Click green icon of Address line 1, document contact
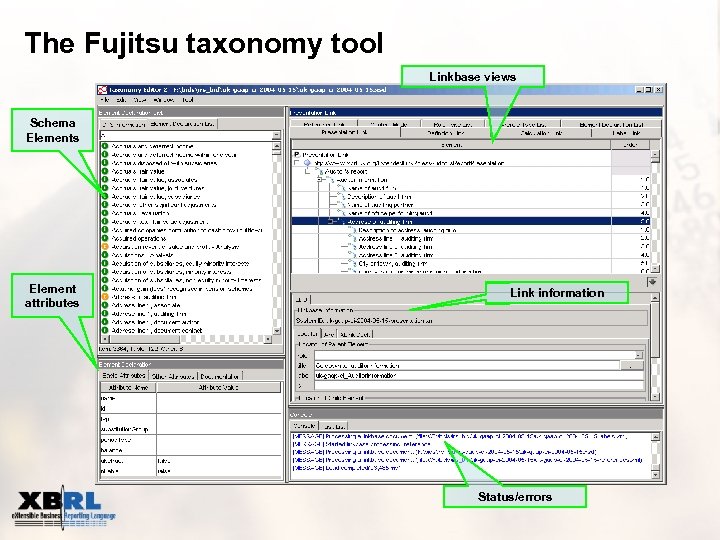The width and height of the screenshot is (720, 540). (x=105, y=330)
